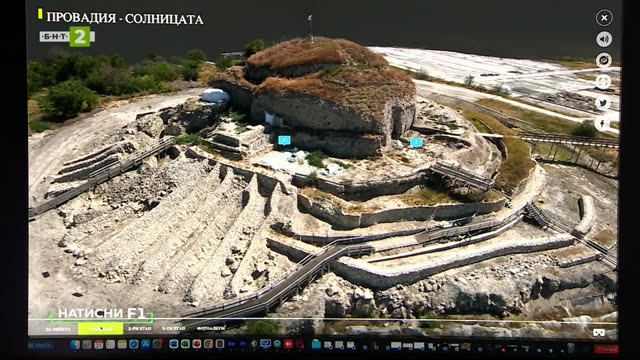Click the БНТ 2 channel logo
Image resolution: width=640 pixels, height=360 pixels.
click(67, 37)
